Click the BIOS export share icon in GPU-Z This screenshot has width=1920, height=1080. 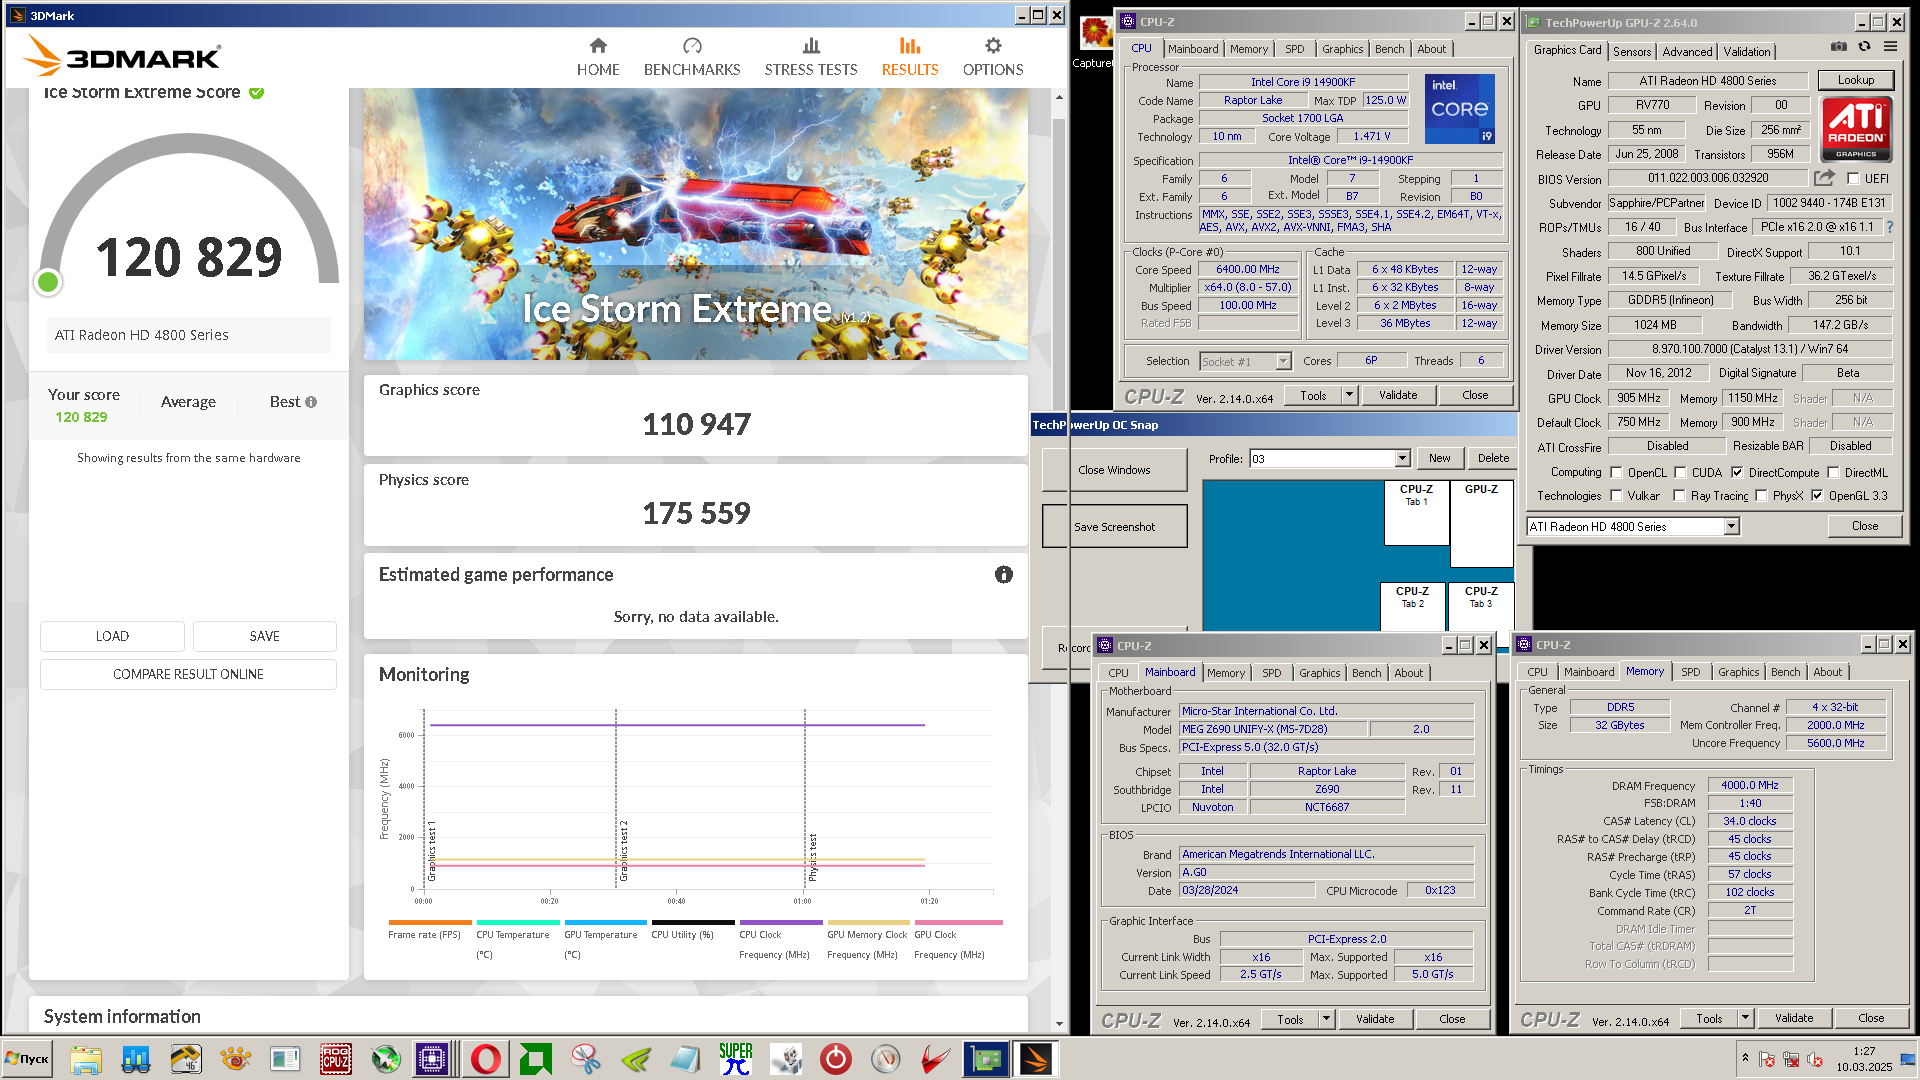point(1825,178)
